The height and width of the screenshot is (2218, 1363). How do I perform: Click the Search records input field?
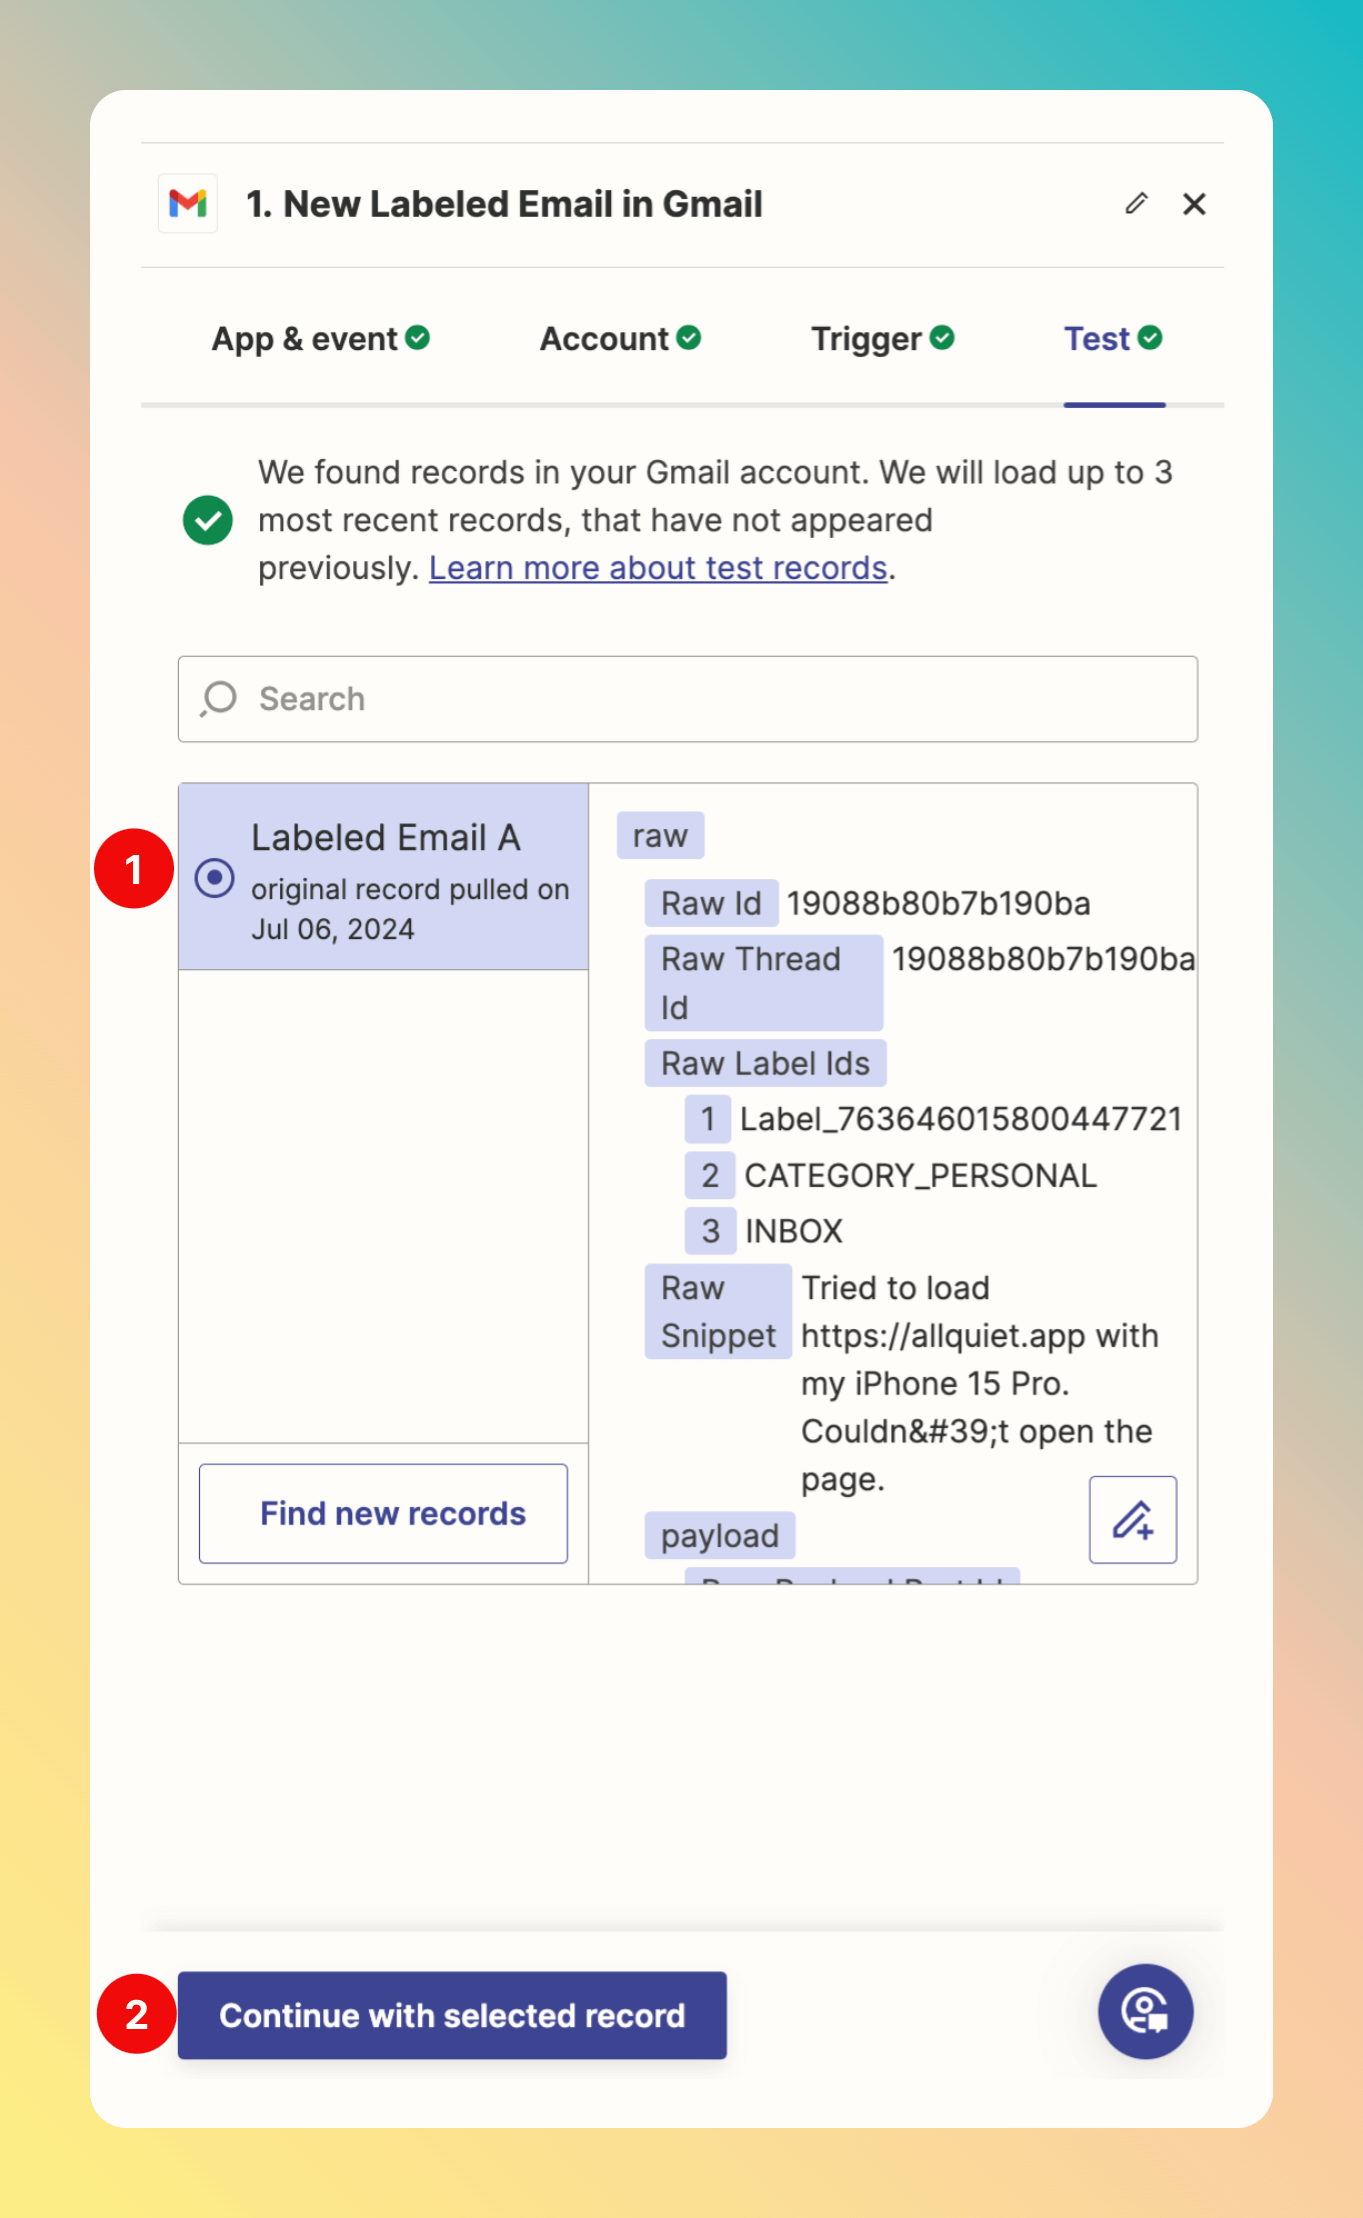pos(688,699)
